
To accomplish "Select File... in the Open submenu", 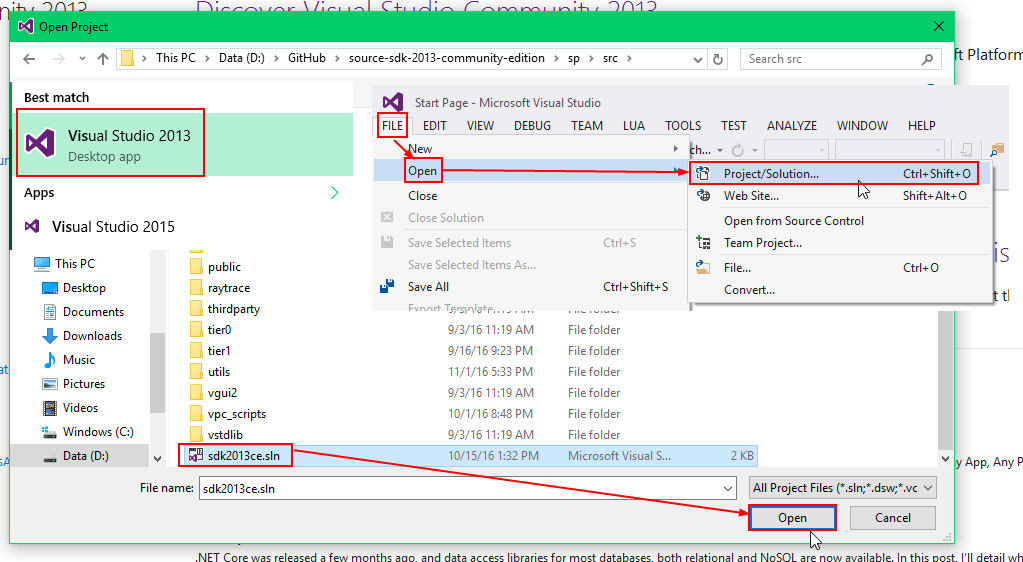I will [x=737, y=268].
